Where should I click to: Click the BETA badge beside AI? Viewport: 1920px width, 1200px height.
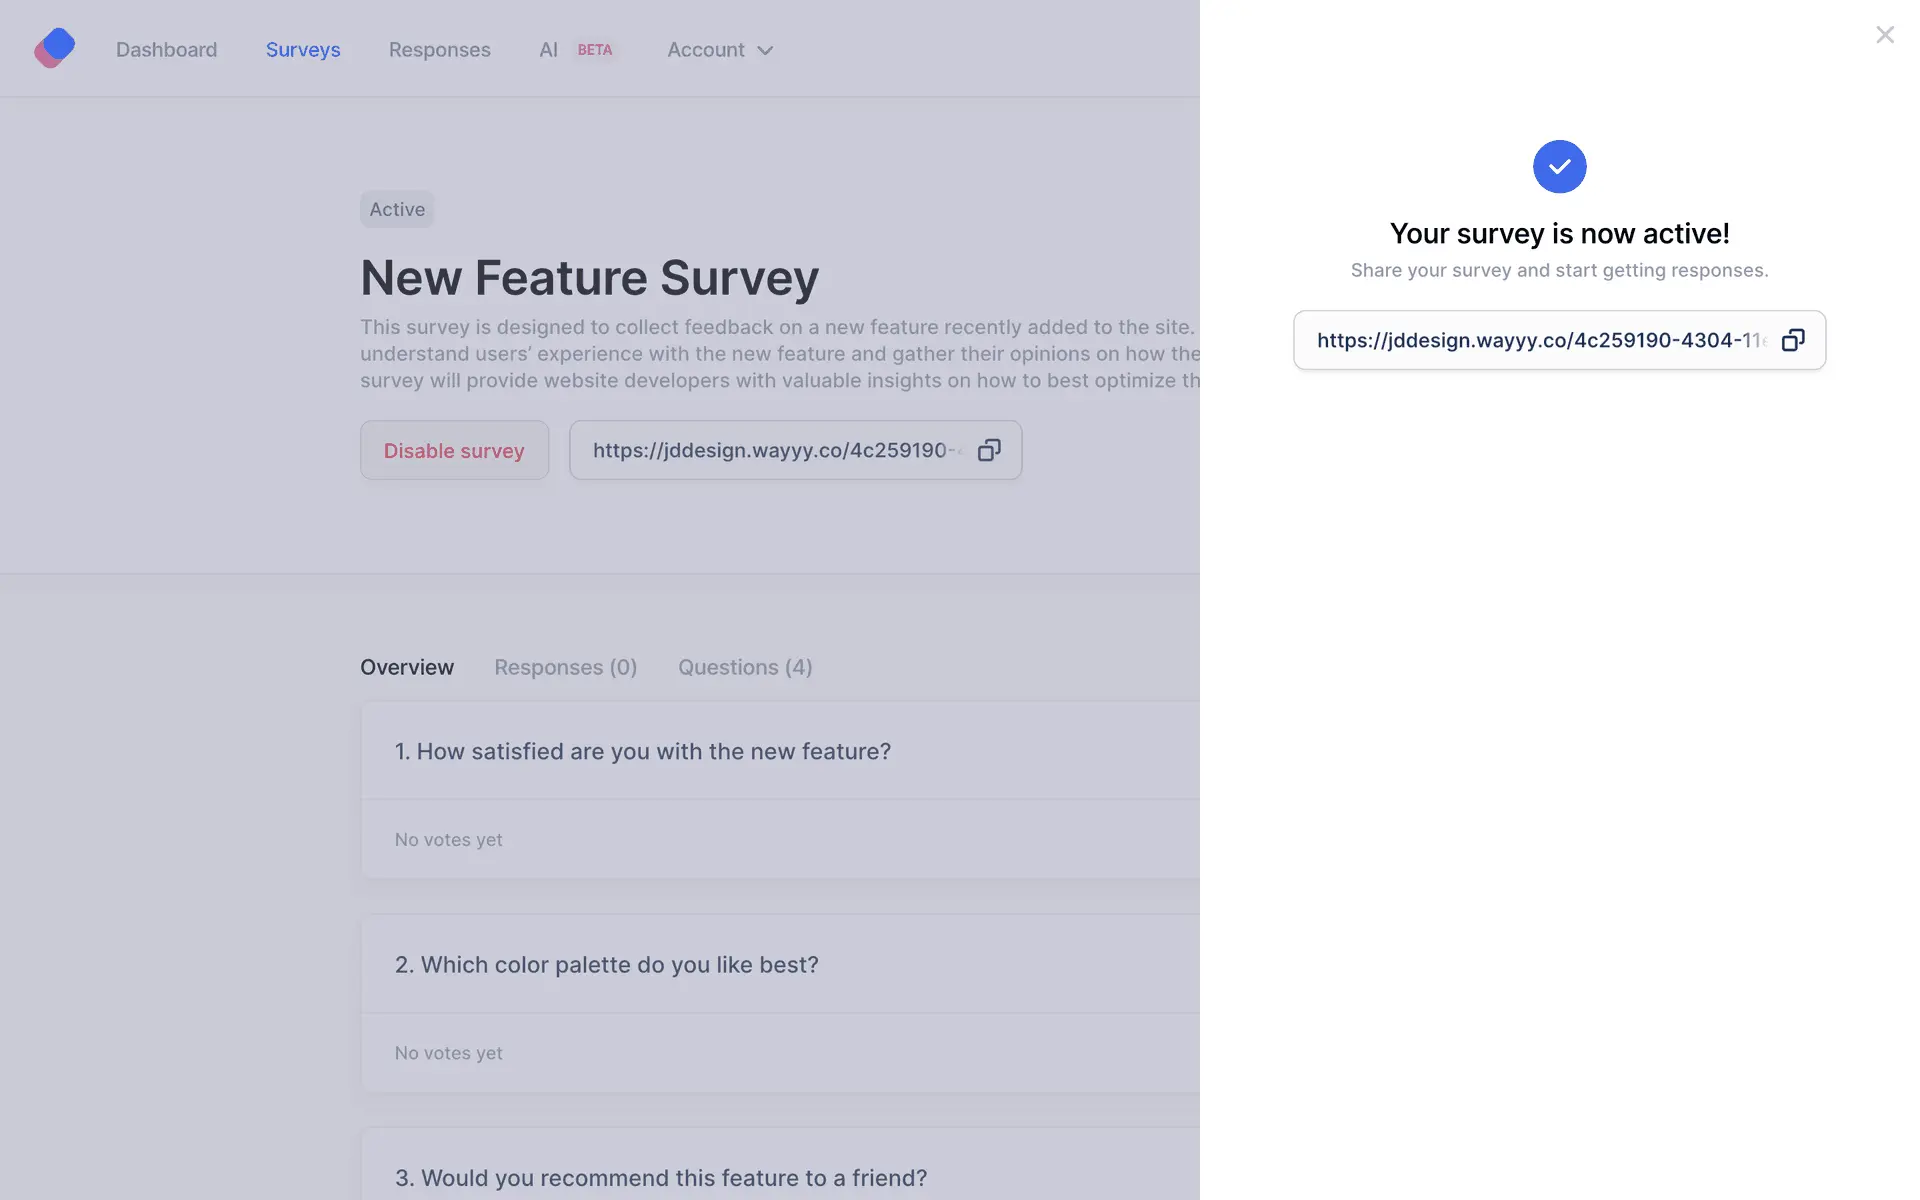point(595,50)
